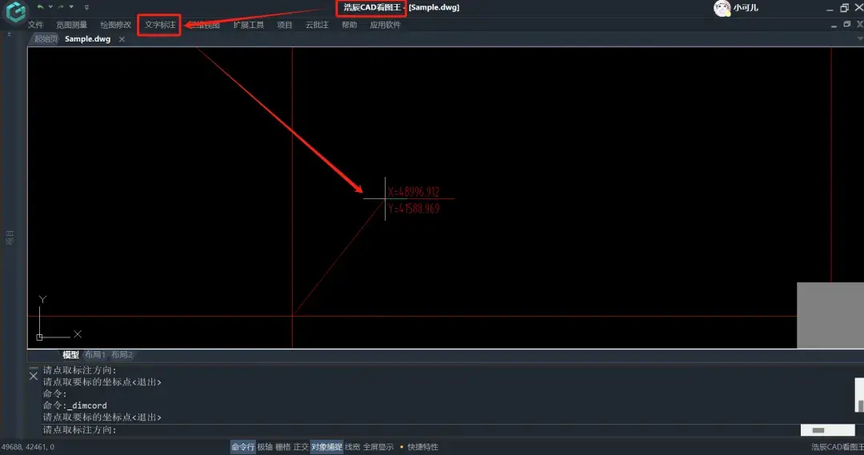Open the 扩展工具 menu
The height and width of the screenshot is (455, 864).
pyautogui.click(x=249, y=25)
